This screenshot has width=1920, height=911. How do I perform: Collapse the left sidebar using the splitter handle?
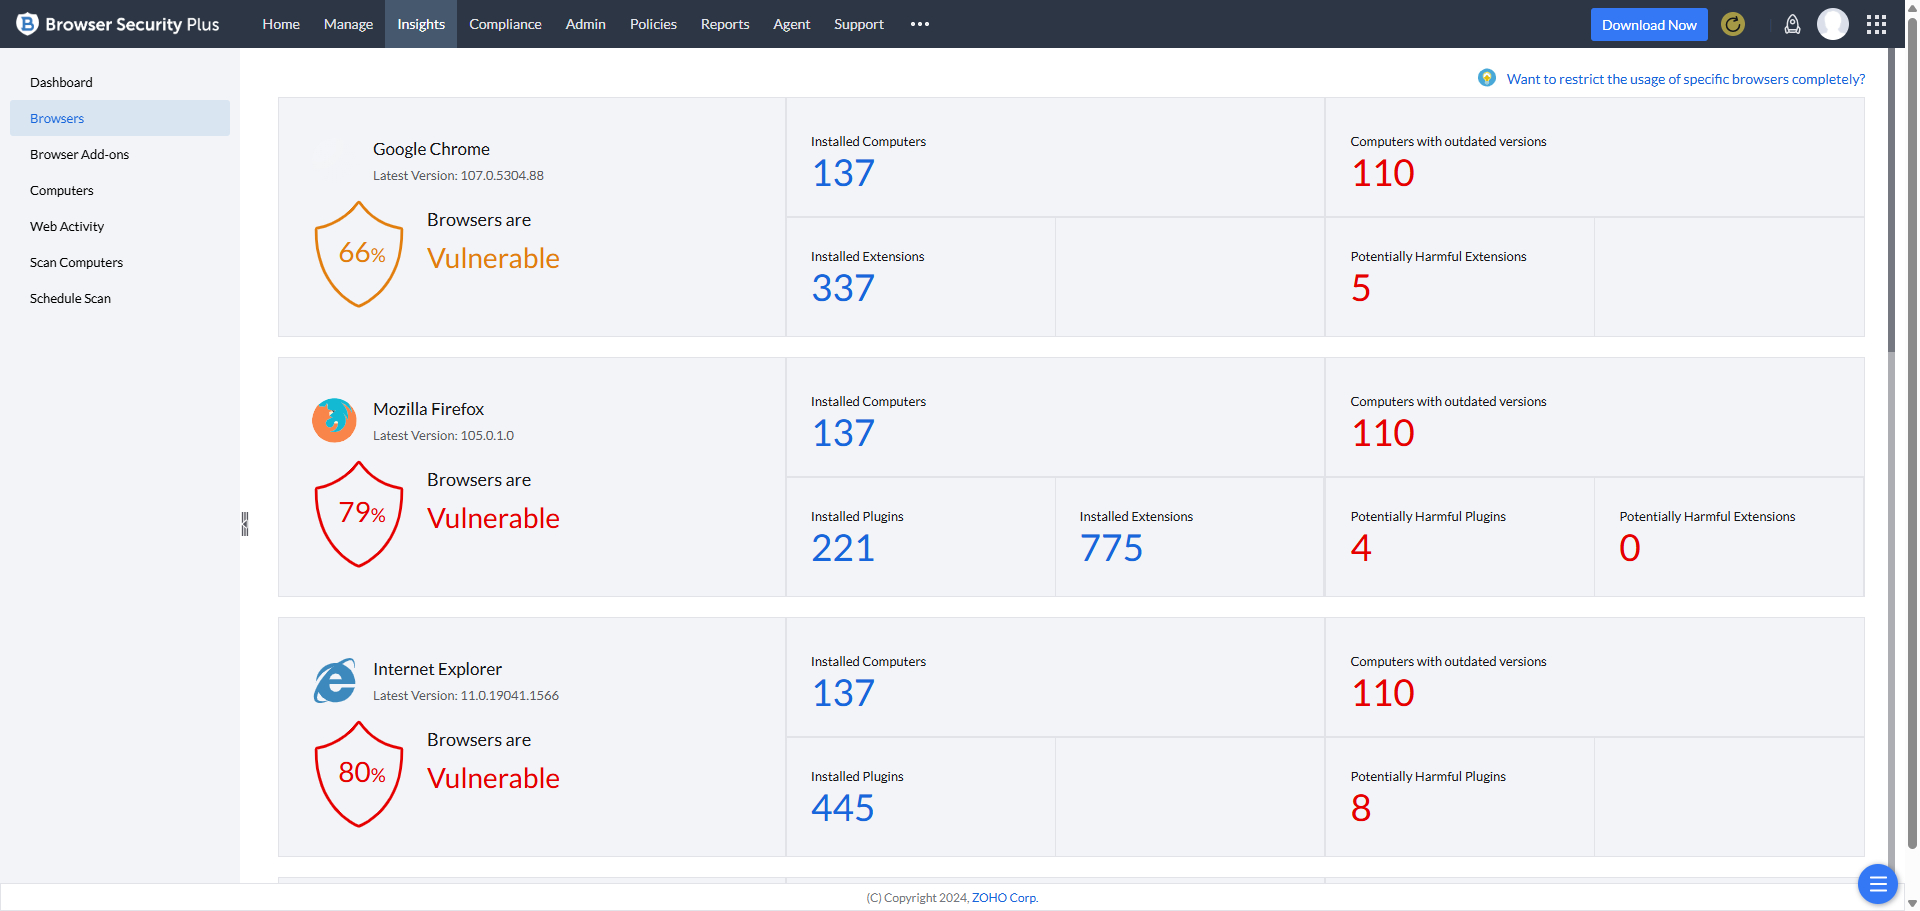(244, 524)
